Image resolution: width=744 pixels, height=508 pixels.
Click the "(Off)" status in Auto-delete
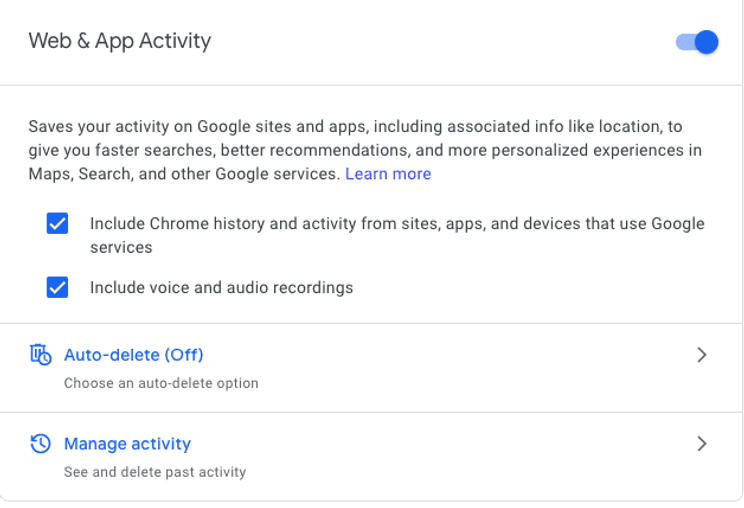[x=184, y=354]
